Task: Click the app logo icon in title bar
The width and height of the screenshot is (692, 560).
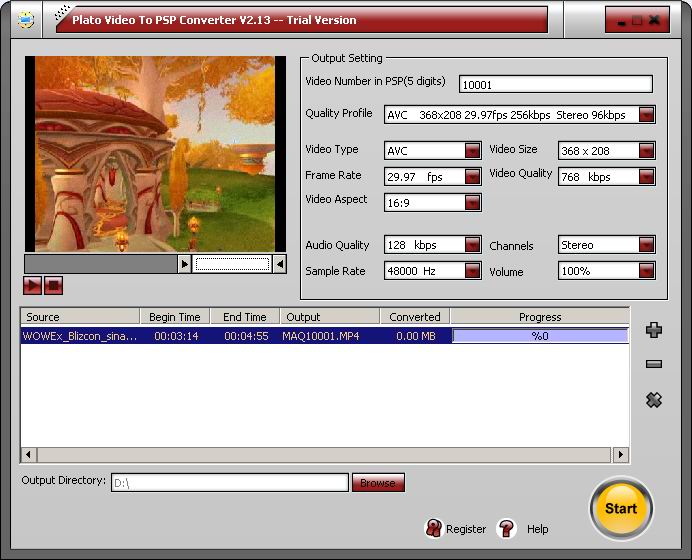Action: 26,20
